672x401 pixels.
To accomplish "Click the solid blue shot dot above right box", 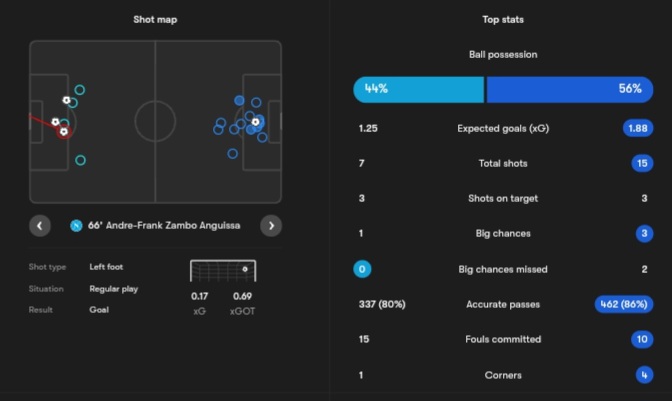I will point(239,100).
